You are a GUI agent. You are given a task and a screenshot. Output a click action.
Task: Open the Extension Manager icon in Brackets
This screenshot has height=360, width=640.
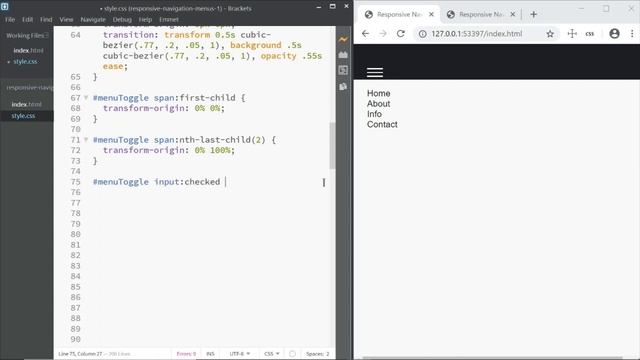[x=343, y=55]
